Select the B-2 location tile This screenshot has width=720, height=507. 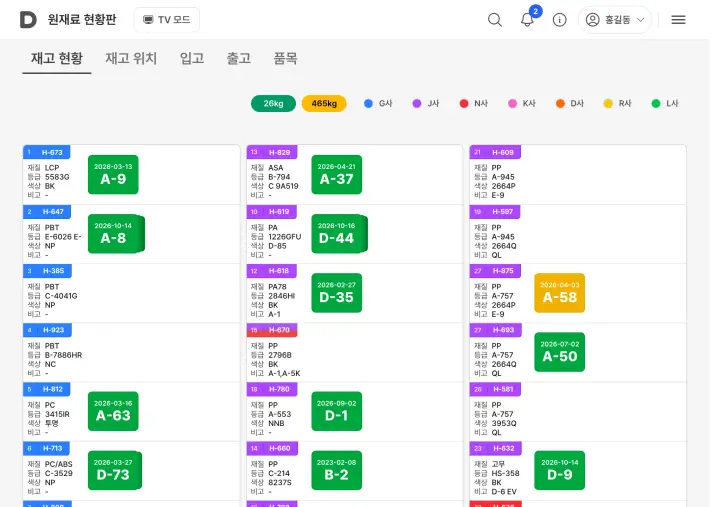[337, 470]
